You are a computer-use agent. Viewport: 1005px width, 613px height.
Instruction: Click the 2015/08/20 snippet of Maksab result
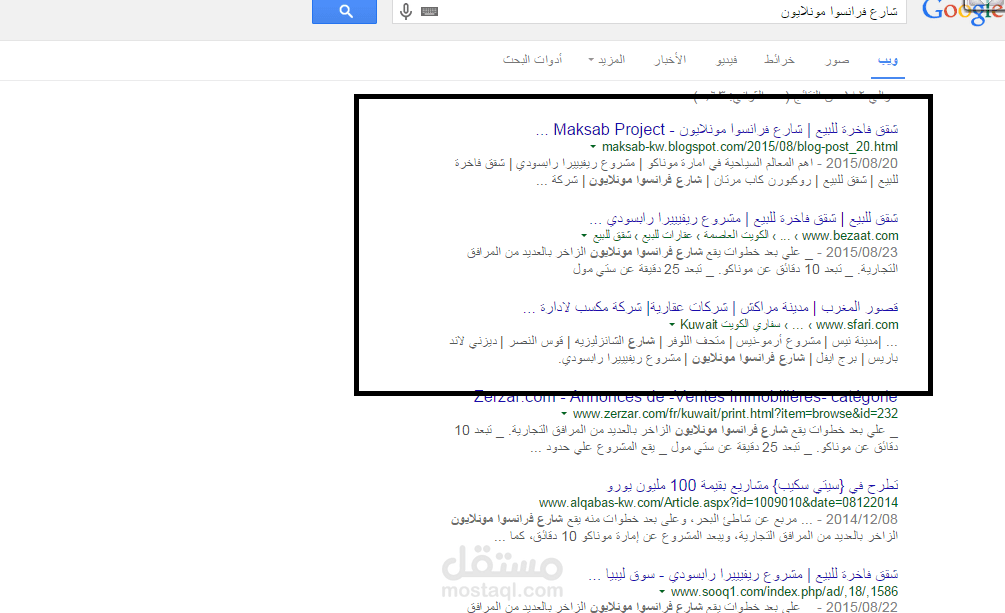click(676, 172)
